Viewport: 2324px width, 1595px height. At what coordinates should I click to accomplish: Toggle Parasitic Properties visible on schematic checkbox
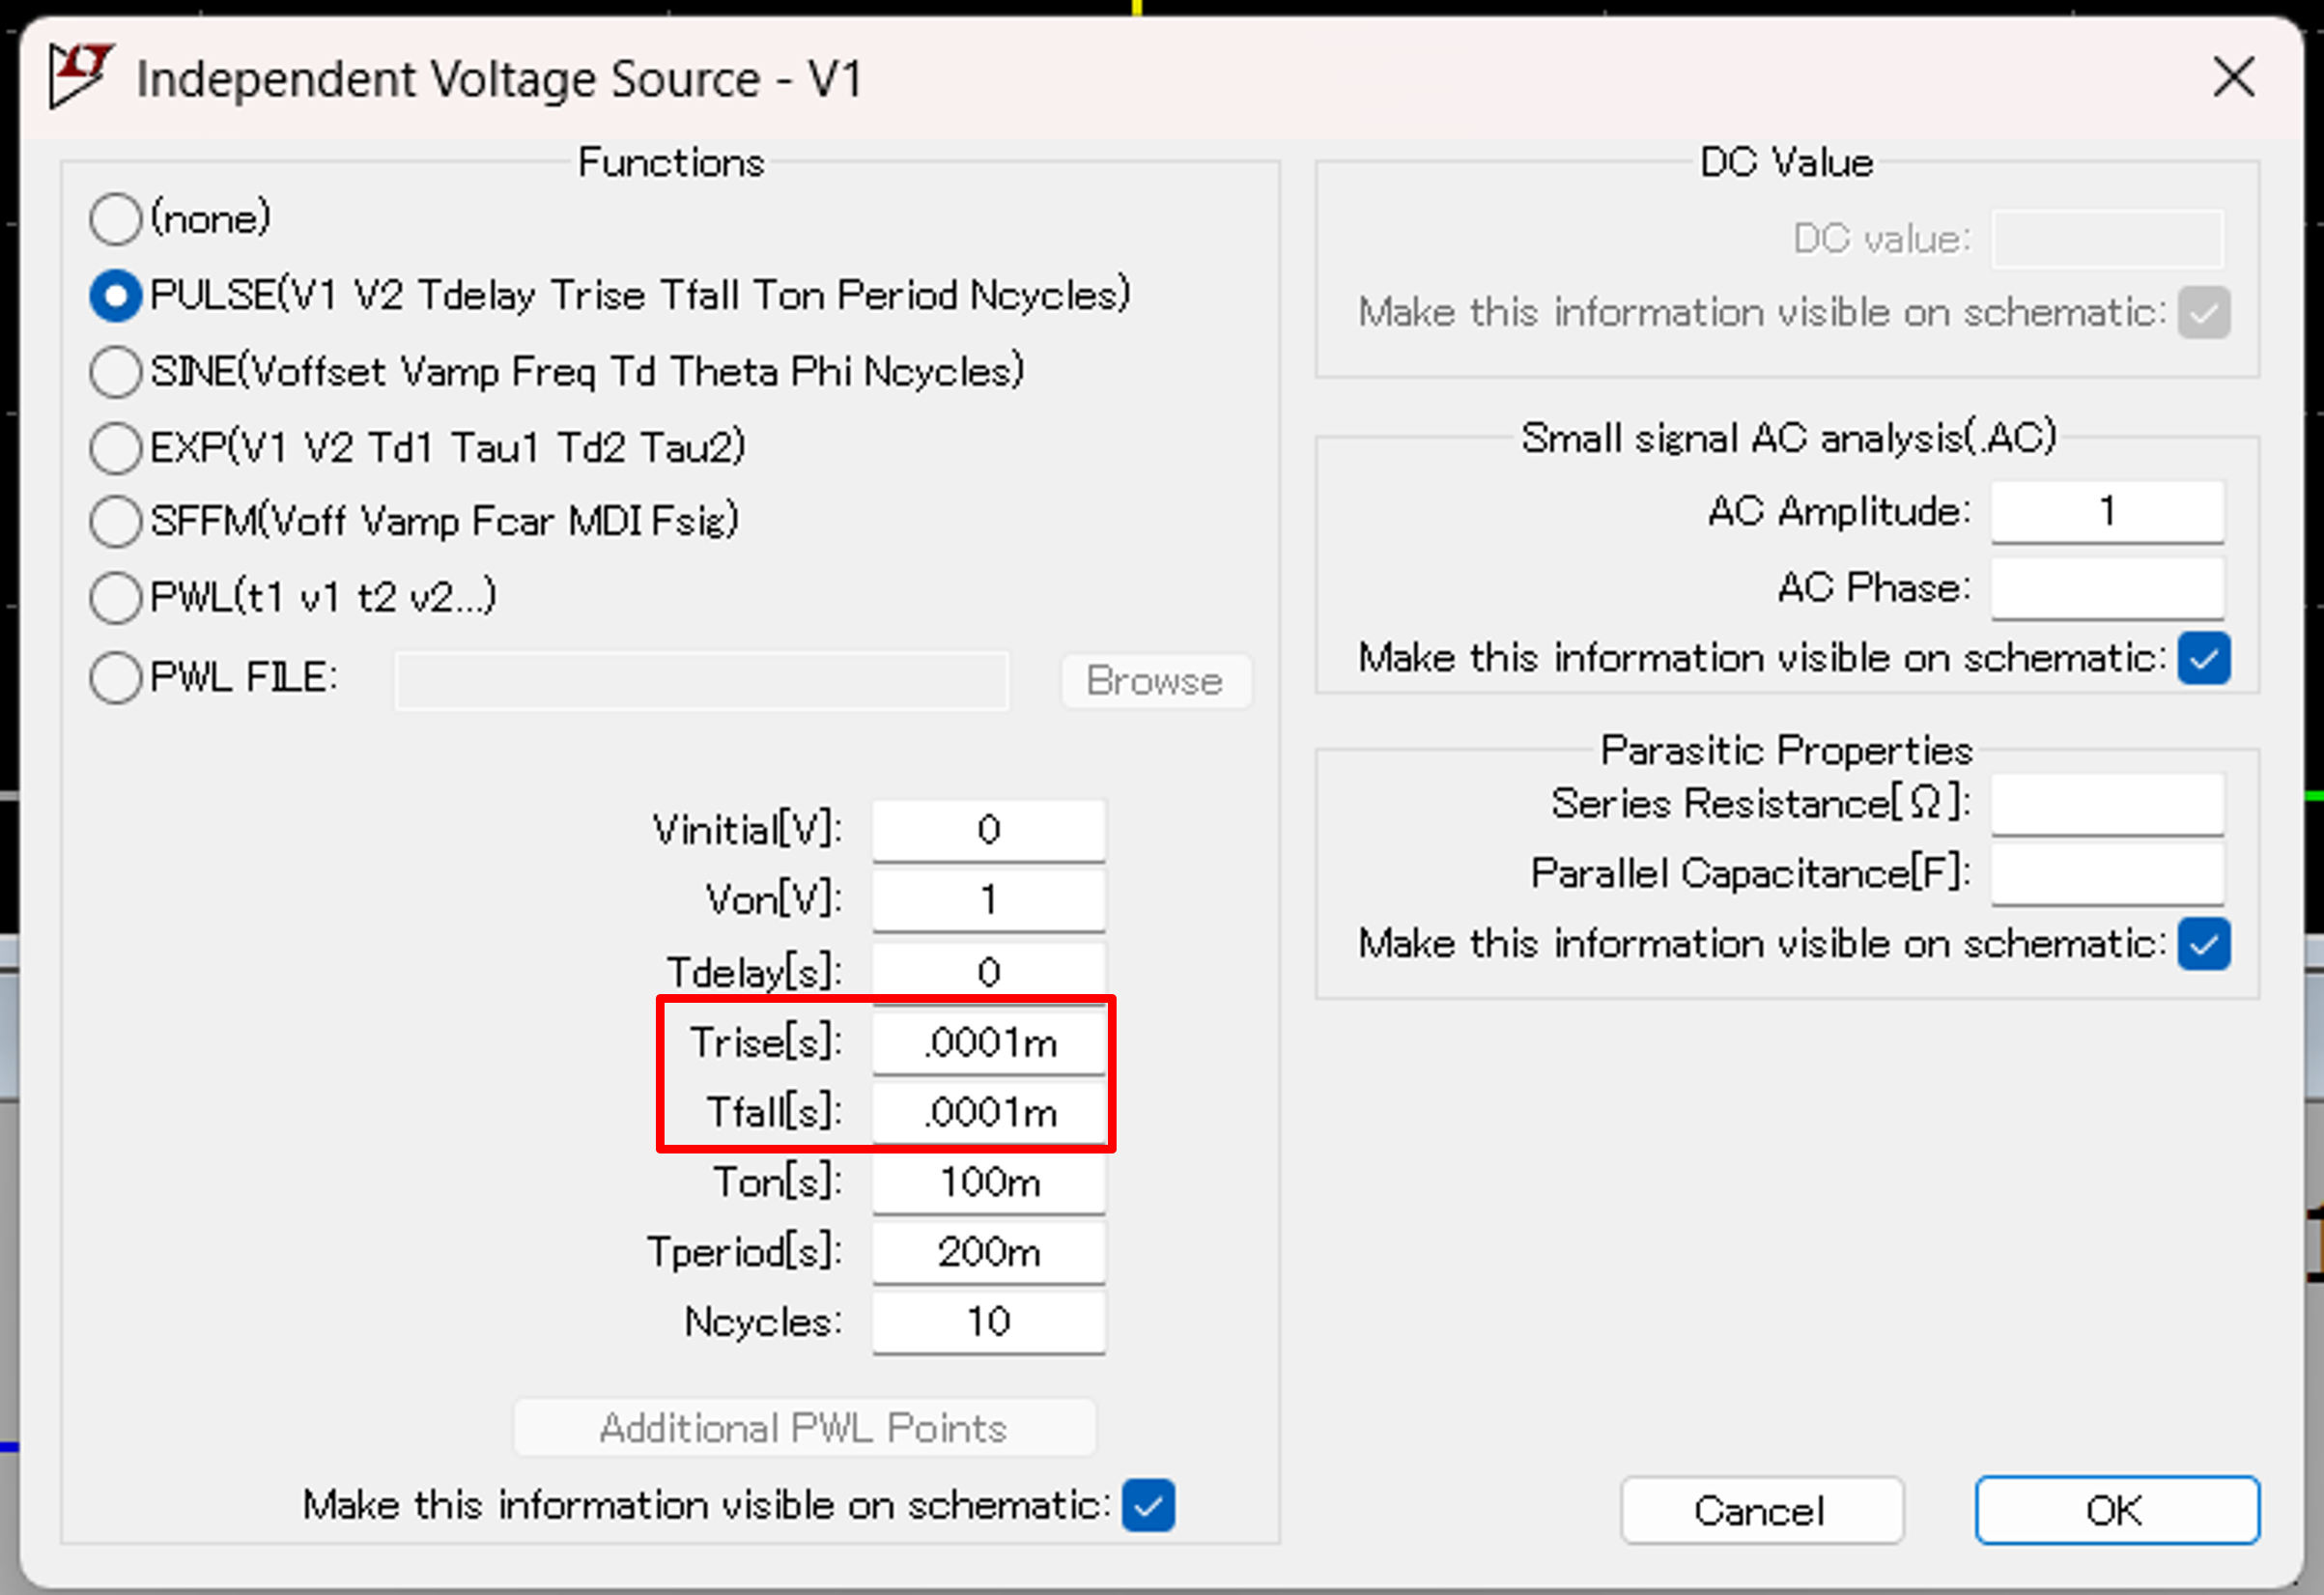pyautogui.click(x=2204, y=944)
